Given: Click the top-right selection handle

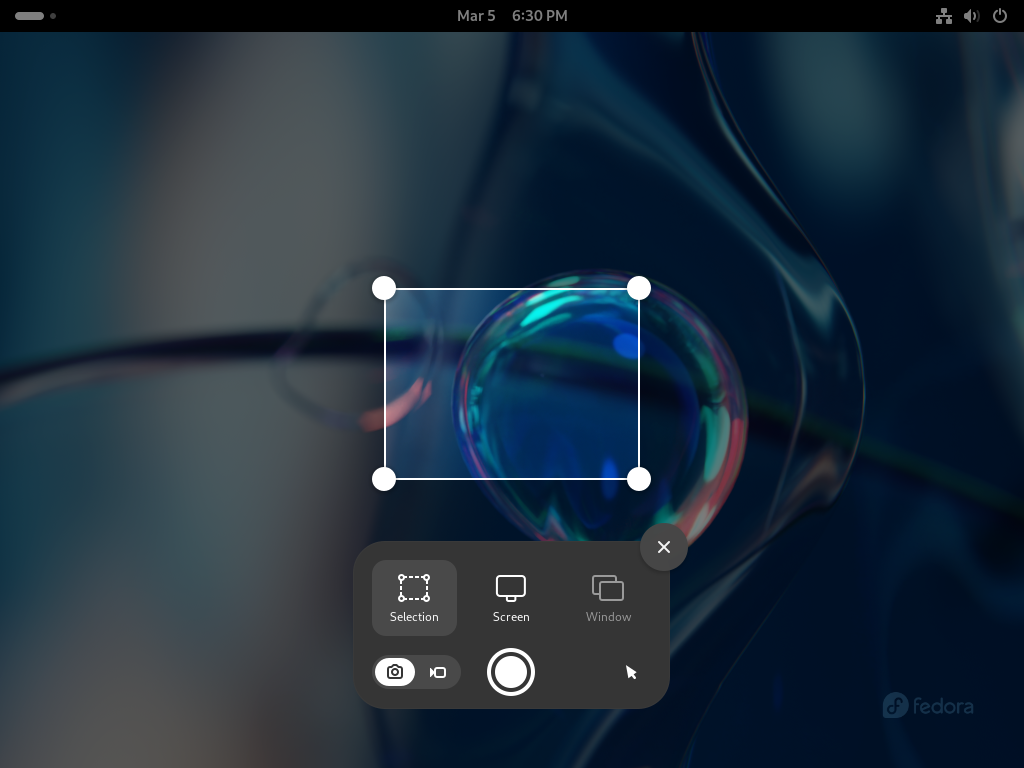Looking at the screenshot, I should pos(639,288).
